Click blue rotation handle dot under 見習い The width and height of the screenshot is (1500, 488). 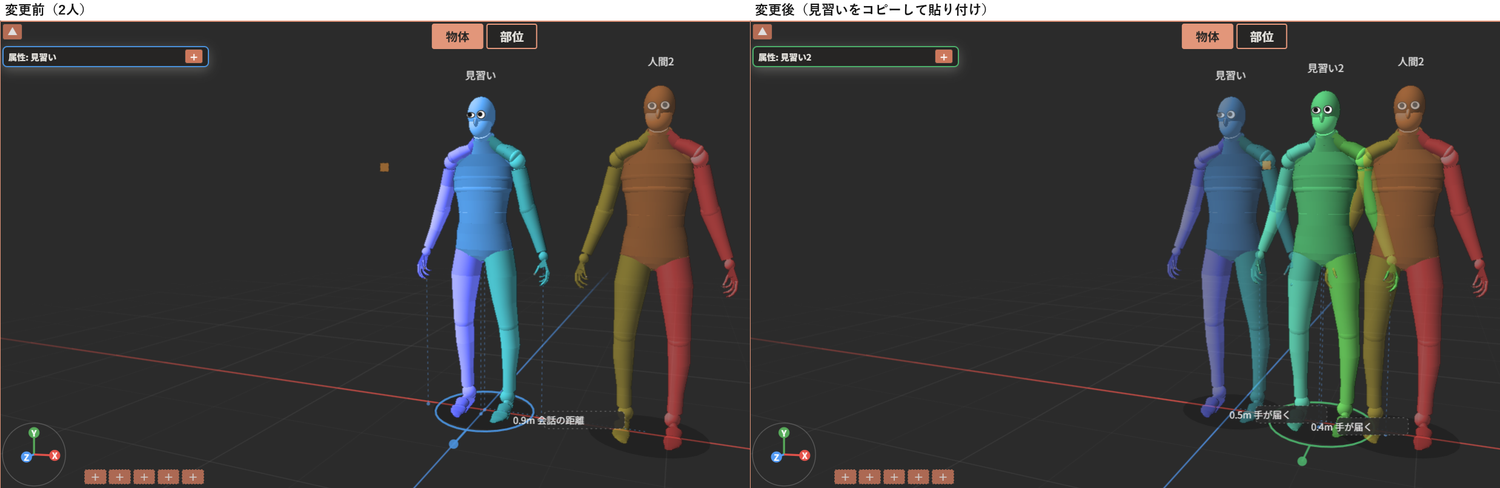tap(453, 443)
